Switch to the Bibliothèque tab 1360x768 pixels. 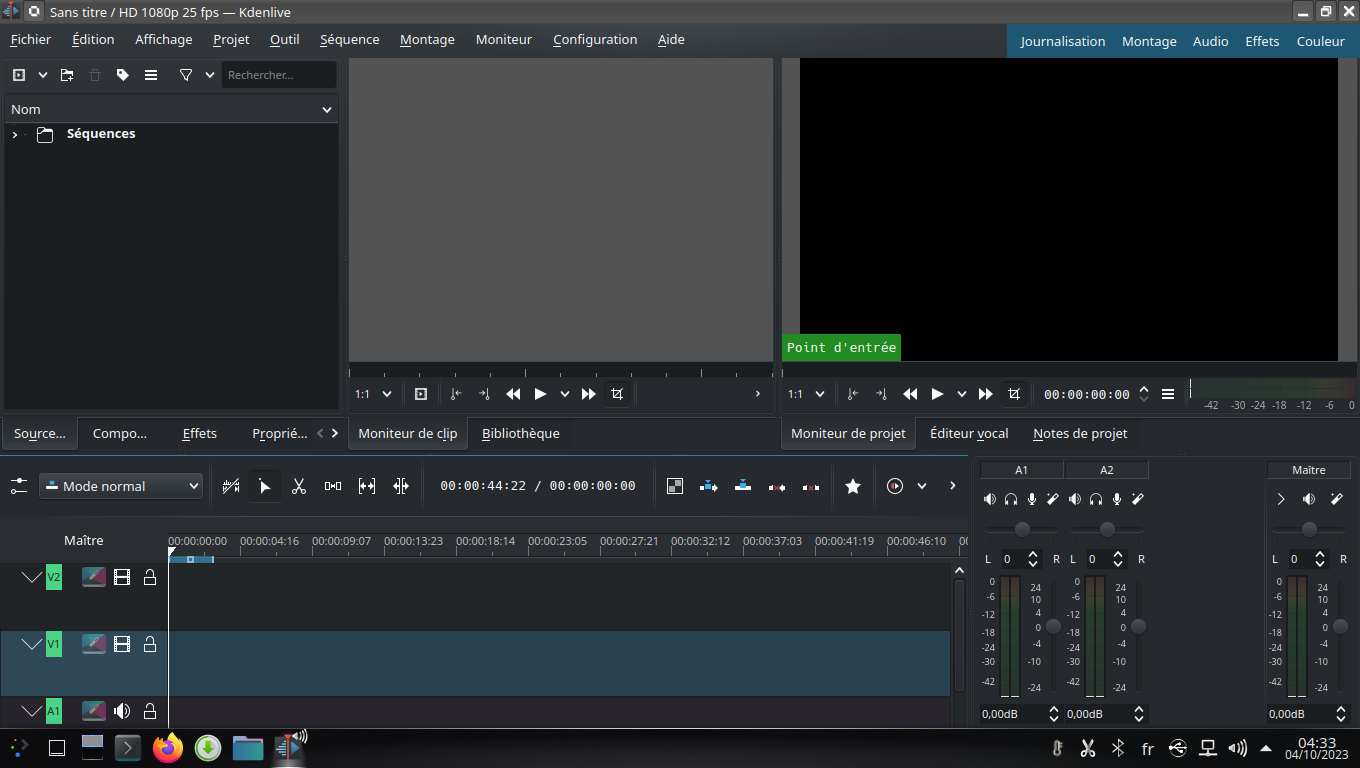point(520,433)
